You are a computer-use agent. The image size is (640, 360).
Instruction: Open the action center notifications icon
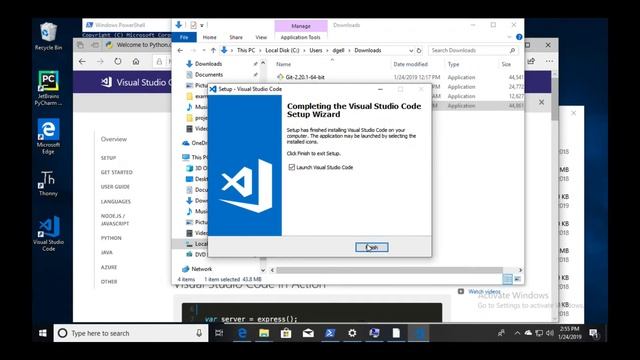click(593, 333)
